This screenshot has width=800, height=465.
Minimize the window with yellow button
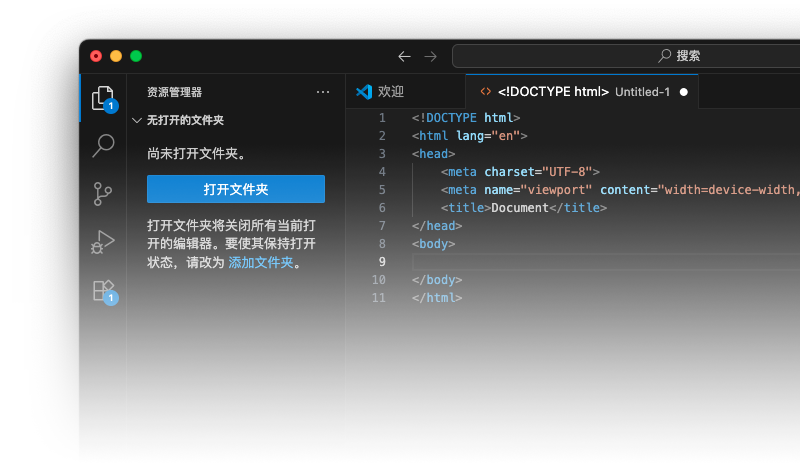tap(116, 56)
